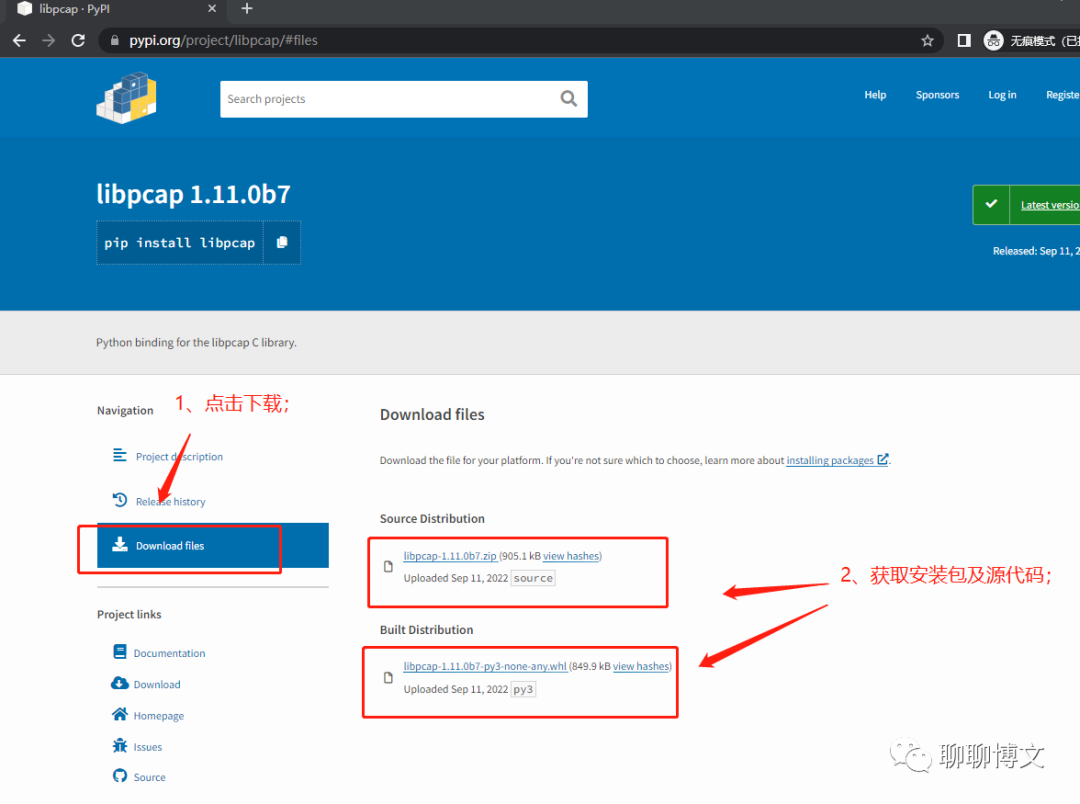
Task: Click the Issues bug icon
Action: pos(118,746)
